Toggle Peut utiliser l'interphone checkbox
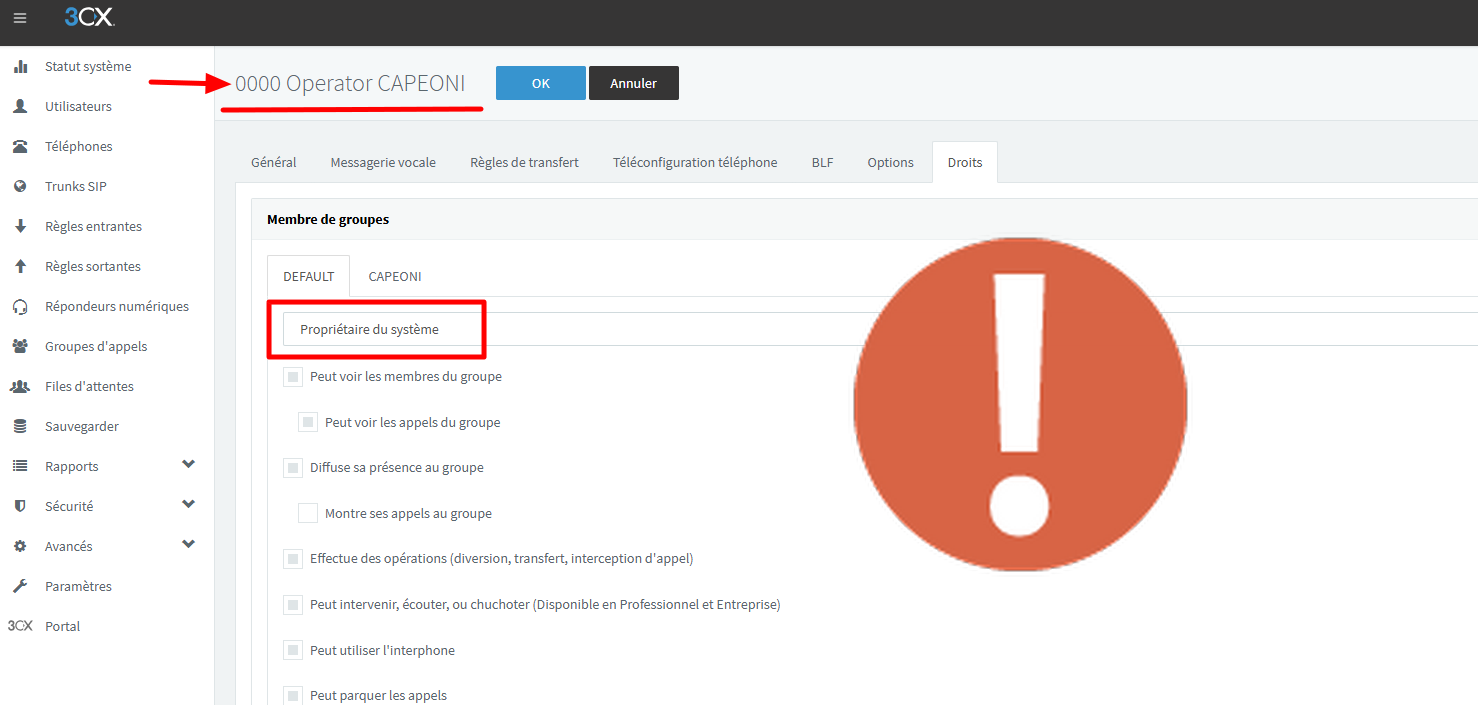This screenshot has width=1478, height=705. (x=293, y=651)
